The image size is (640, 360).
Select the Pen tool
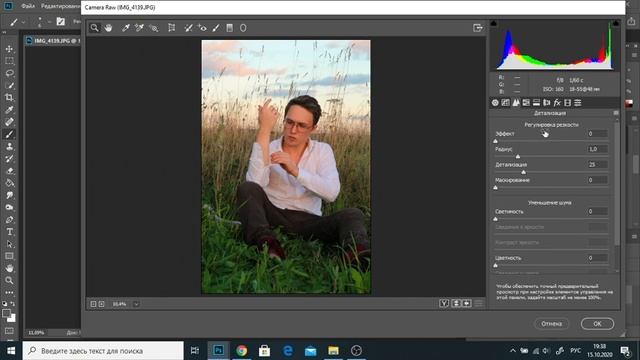[9, 220]
